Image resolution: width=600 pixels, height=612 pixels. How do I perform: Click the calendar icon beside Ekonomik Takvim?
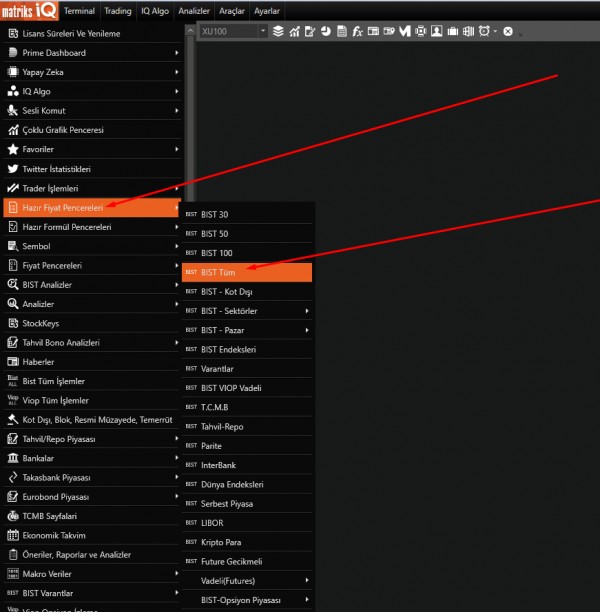(13, 535)
